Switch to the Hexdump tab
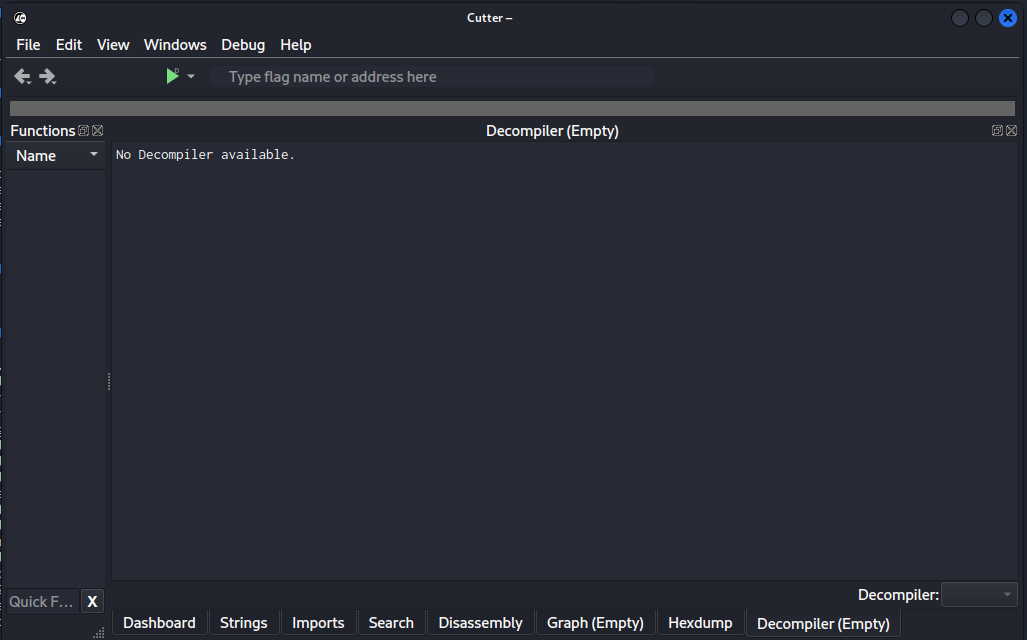1027x640 pixels. click(x=700, y=623)
